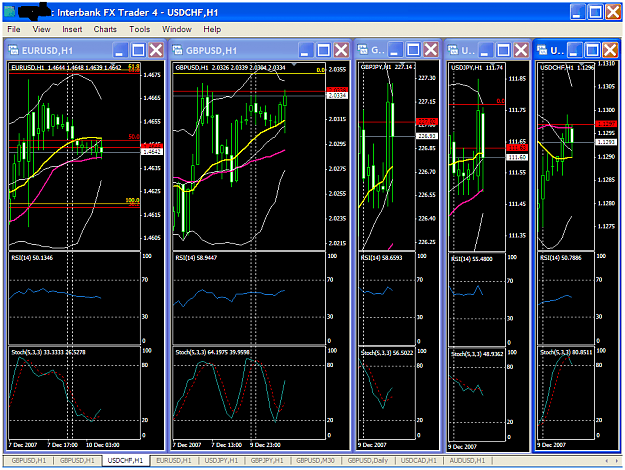Click EURUSD RSI(14) 50.1346 label
Screen dimensions: 625x470
[32, 258]
